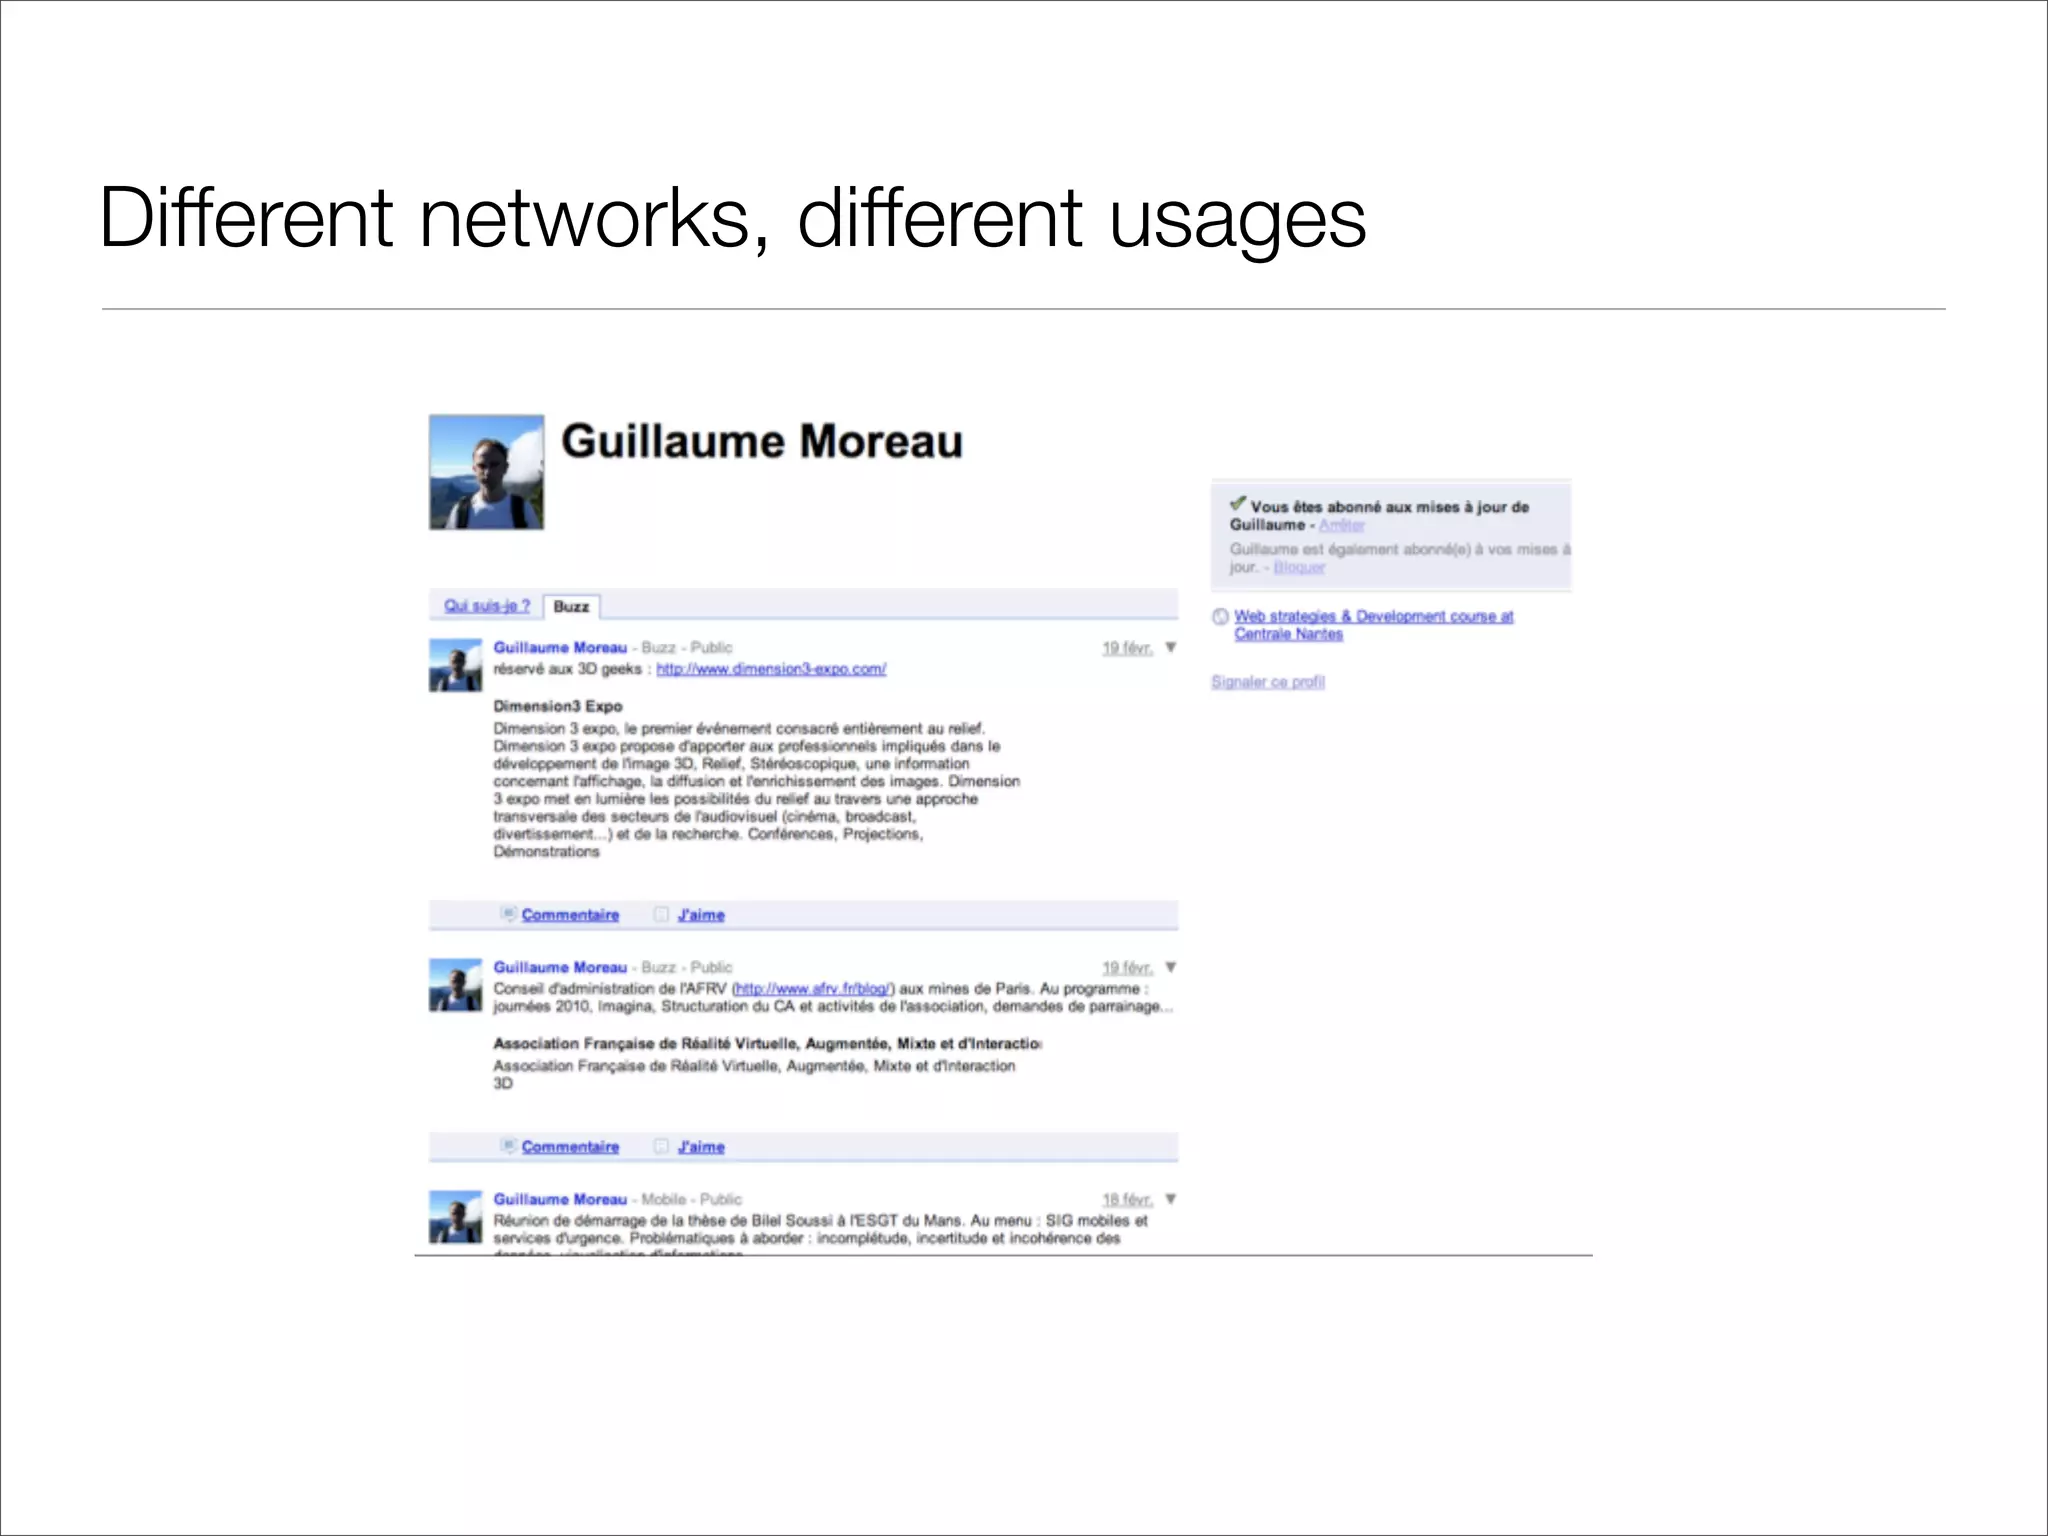Click Signaler ce profil link
The height and width of the screenshot is (1536, 2048).
(1268, 682)
